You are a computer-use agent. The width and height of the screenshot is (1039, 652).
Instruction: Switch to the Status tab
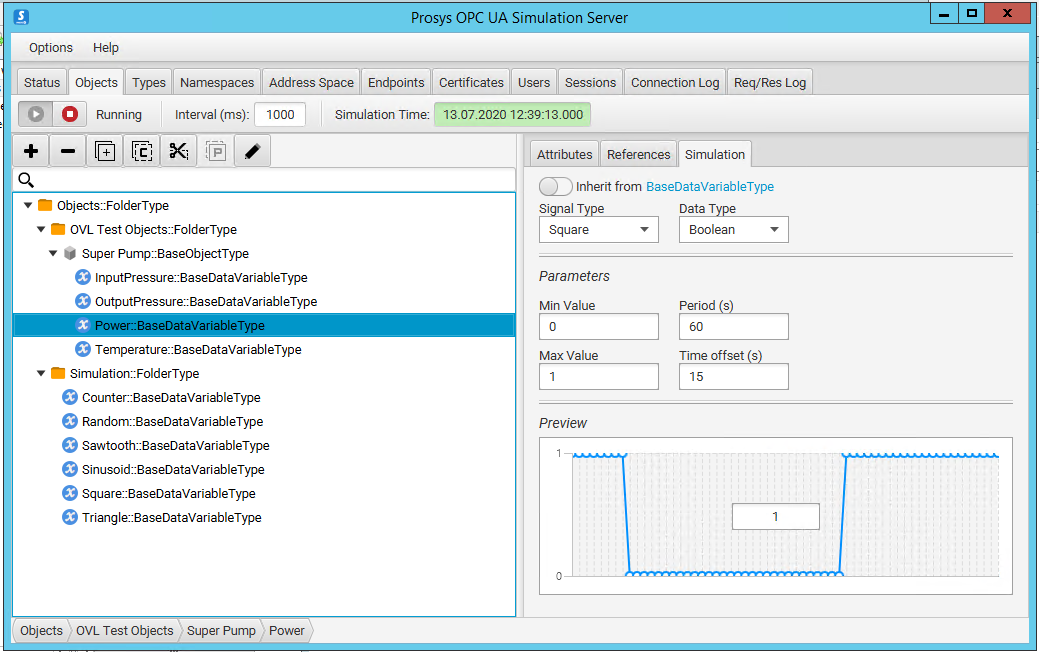[42, 82]
